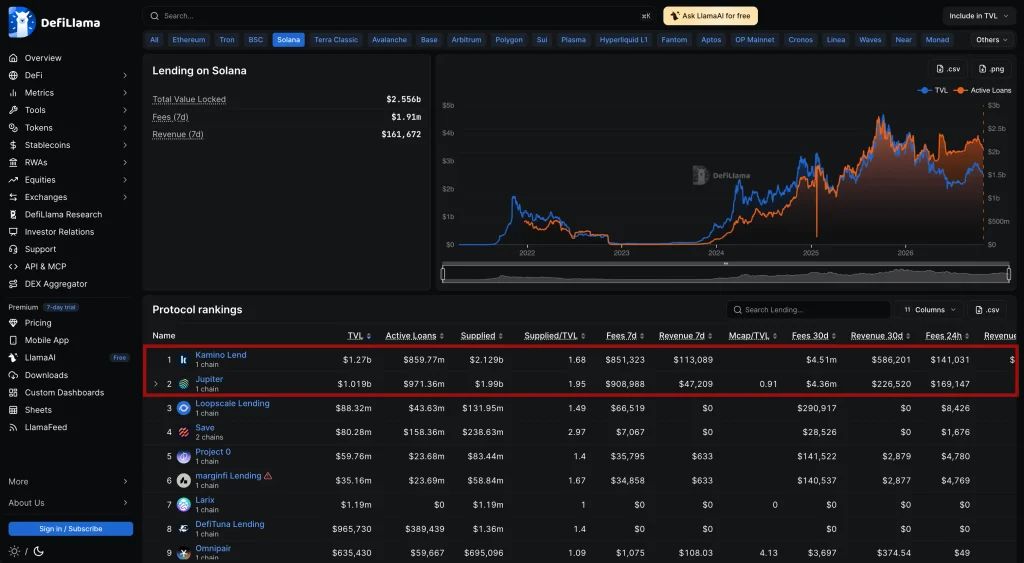
Task: Select the Arbitrum chain tab
Action: click(x=466, y=40)
